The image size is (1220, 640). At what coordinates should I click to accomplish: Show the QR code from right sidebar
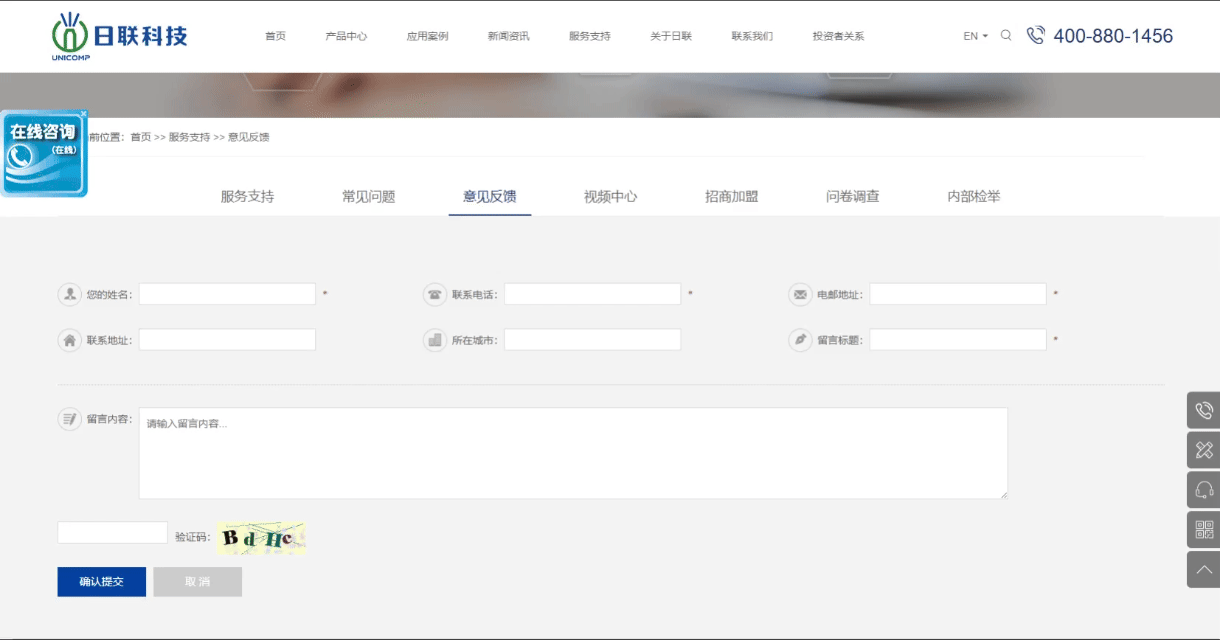1203,530
